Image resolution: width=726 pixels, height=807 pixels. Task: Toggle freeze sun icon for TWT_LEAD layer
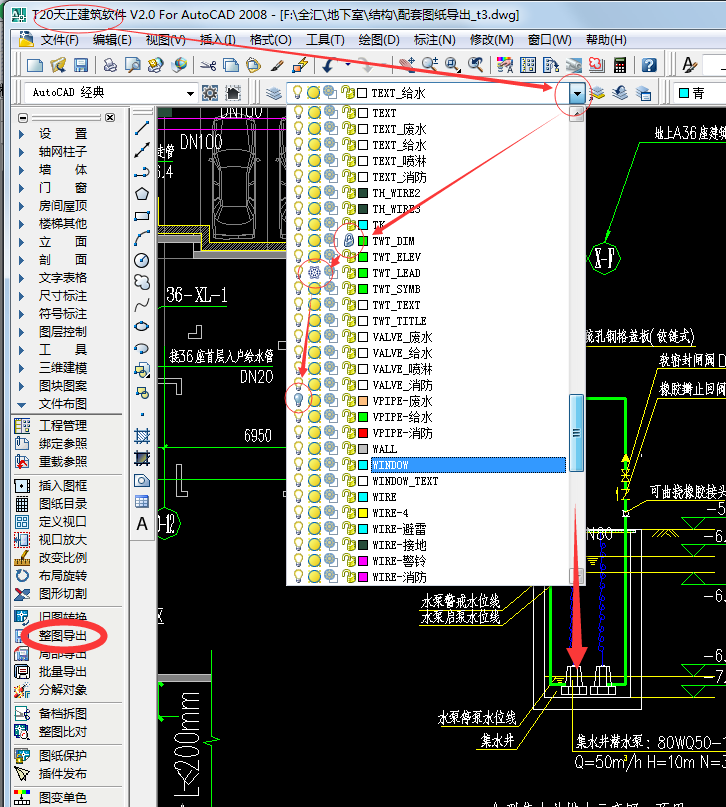(x=314, y=272)
